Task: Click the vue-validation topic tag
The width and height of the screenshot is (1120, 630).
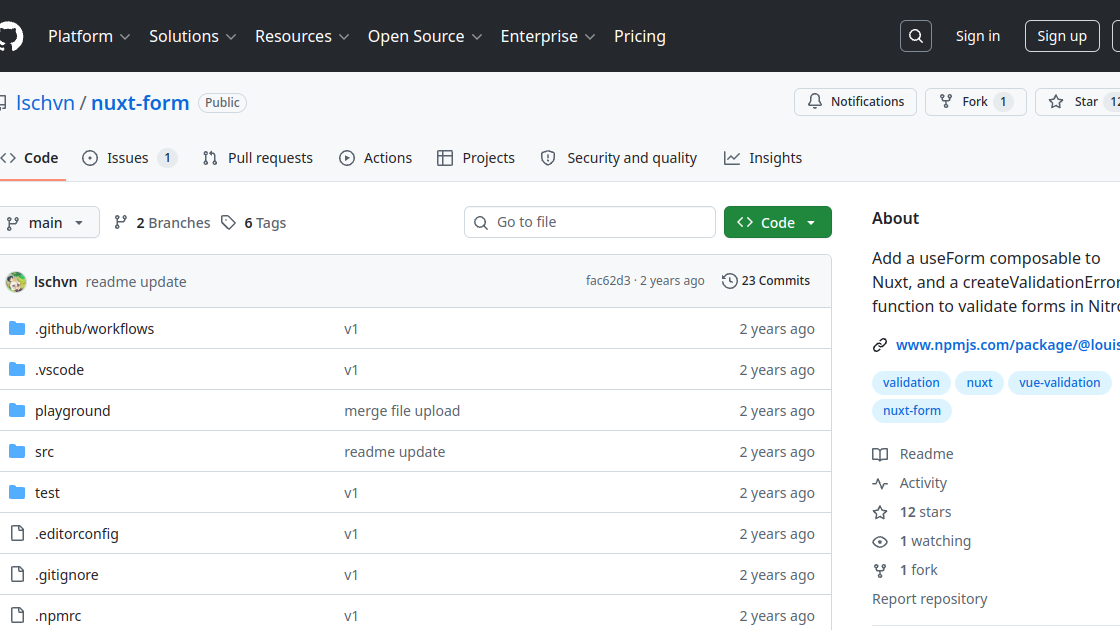Action: pos(1059,383)
